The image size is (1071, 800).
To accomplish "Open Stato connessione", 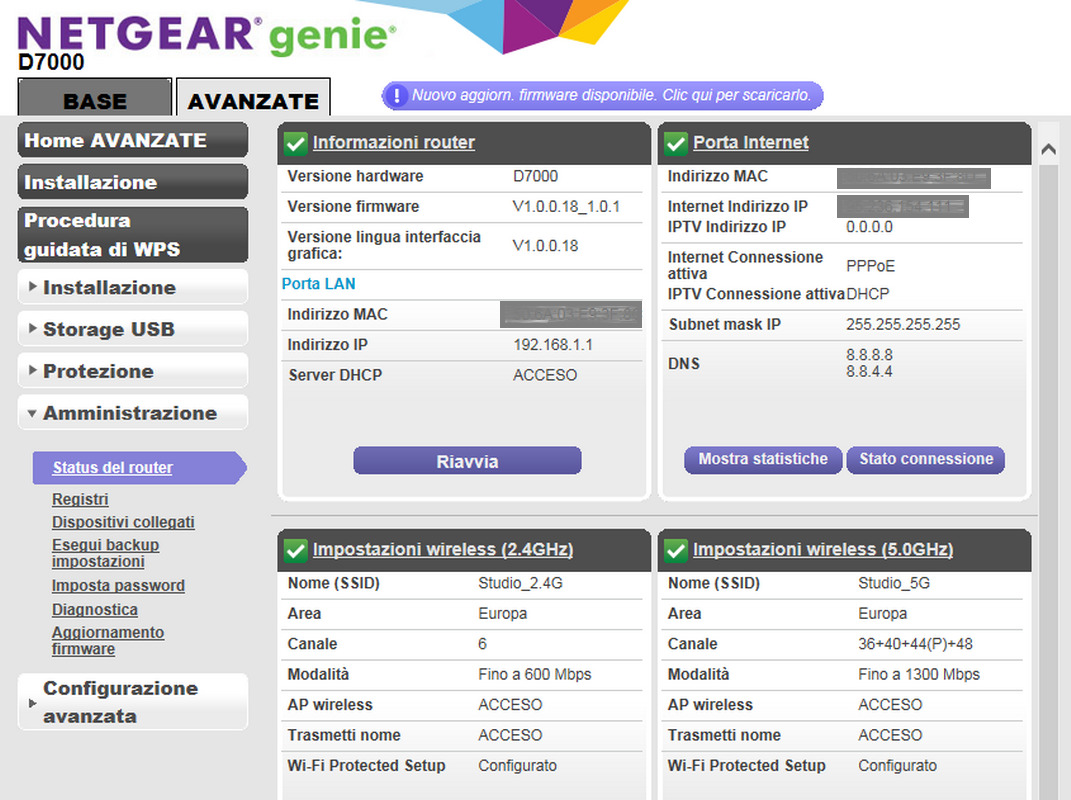I will pos(926,459).
